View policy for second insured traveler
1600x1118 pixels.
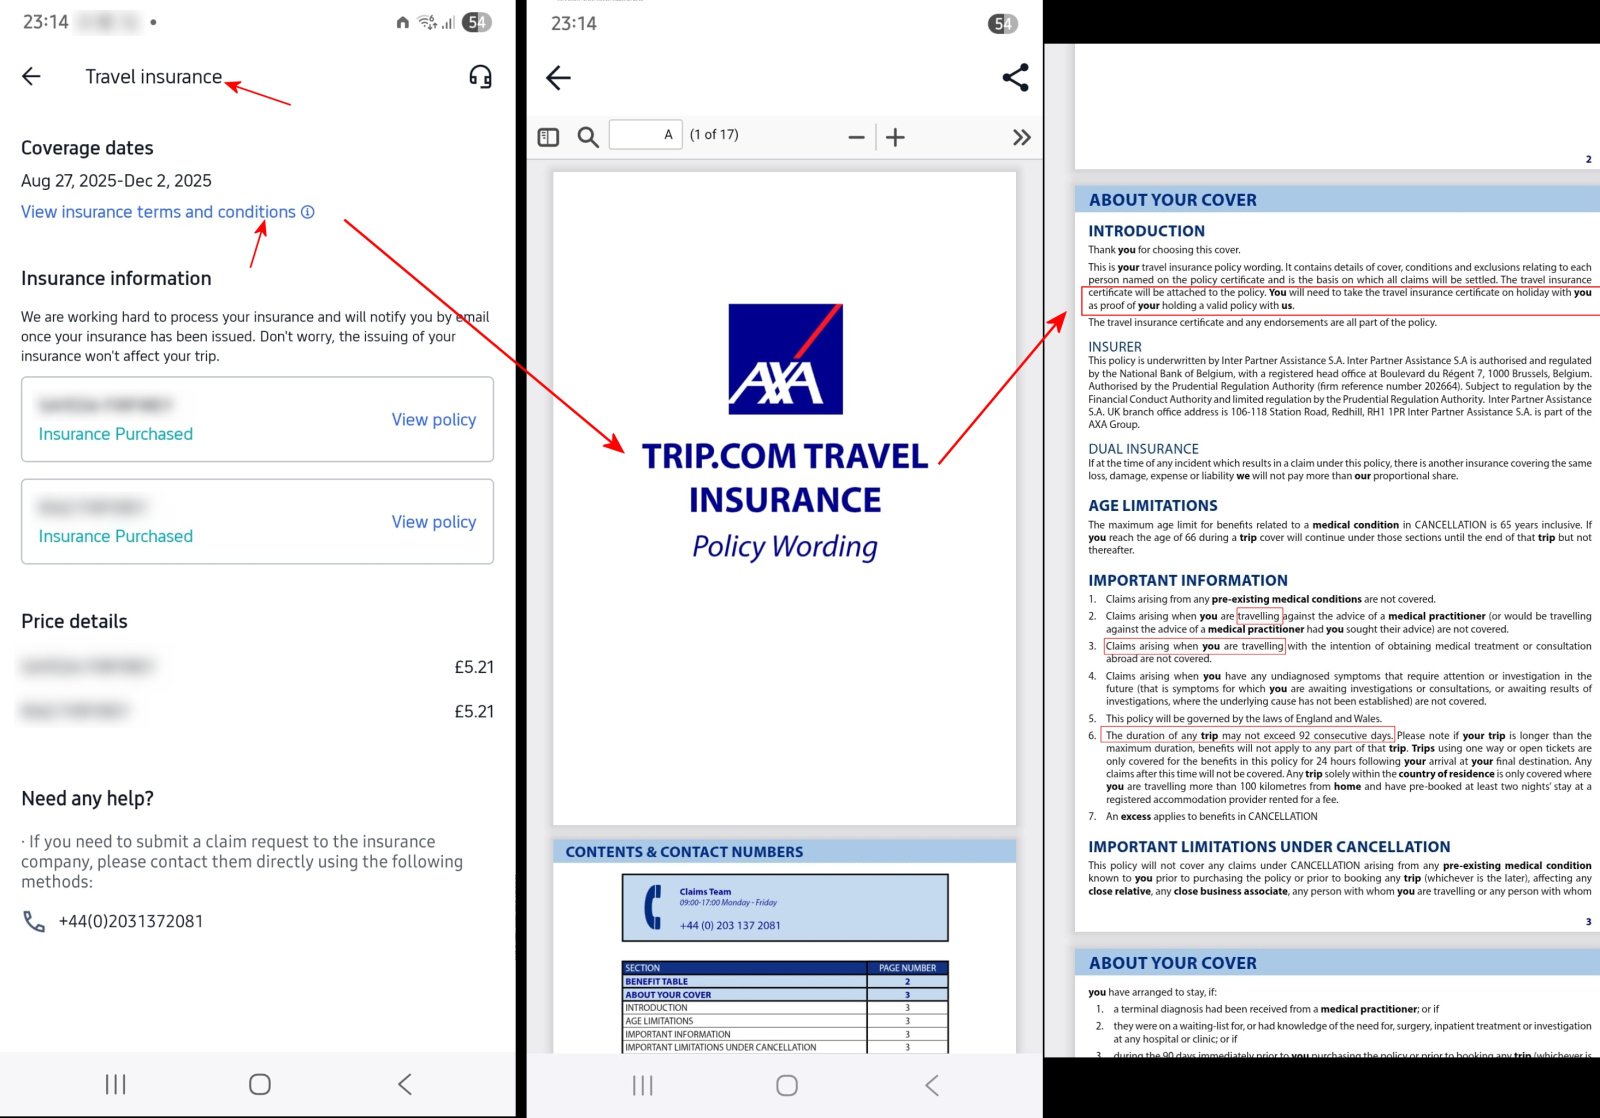tap(433, 522)
